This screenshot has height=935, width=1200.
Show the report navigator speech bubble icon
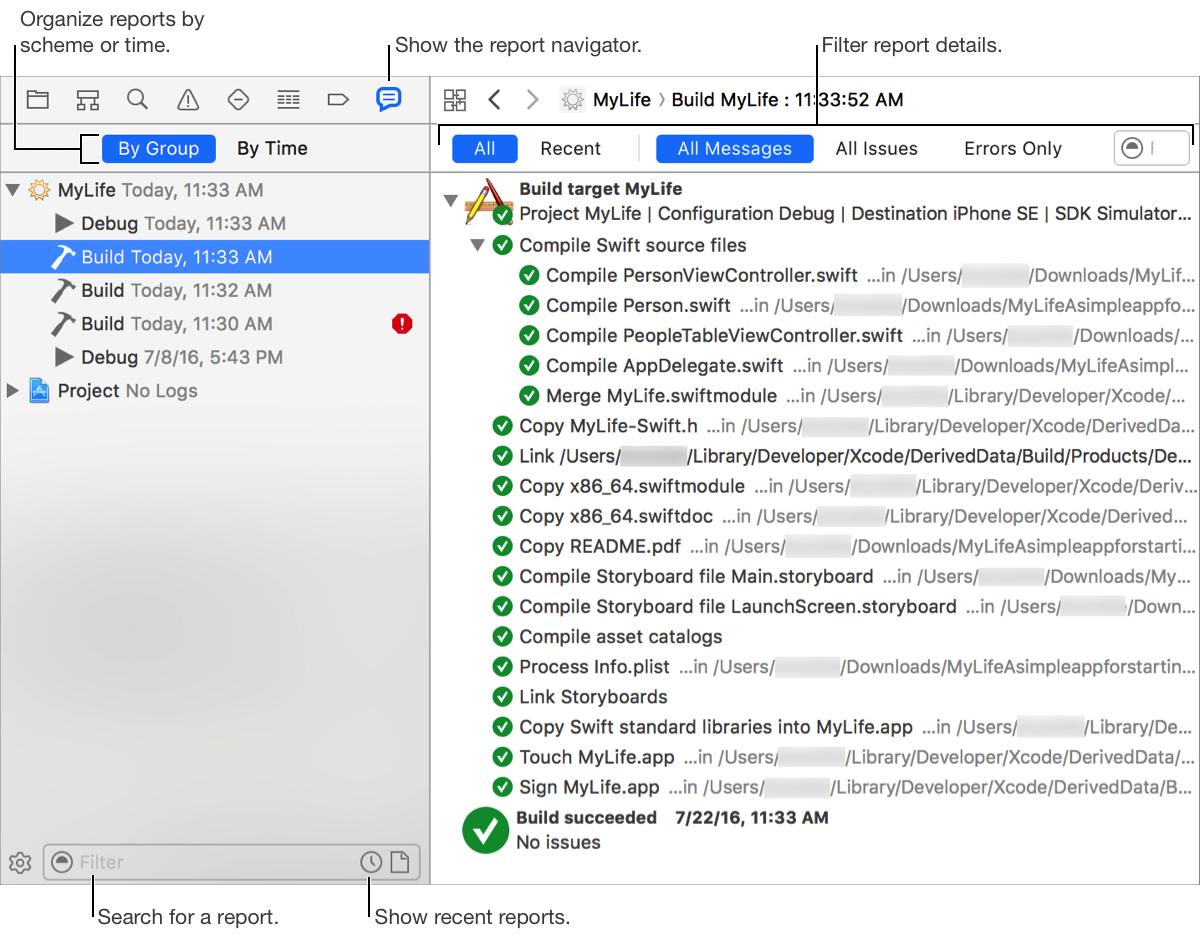point(389,98)
